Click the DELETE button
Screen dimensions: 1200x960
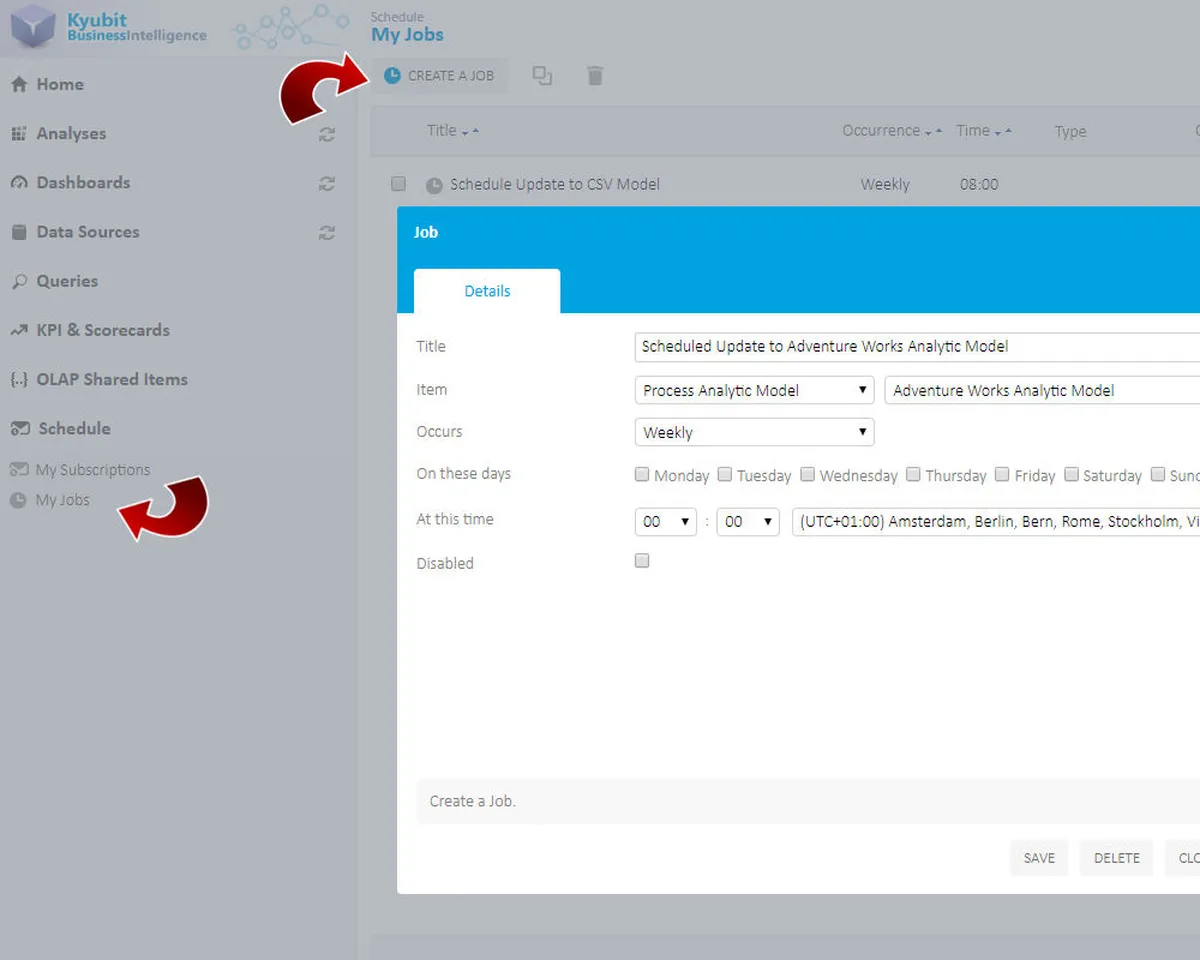[x=1116, y=858]
